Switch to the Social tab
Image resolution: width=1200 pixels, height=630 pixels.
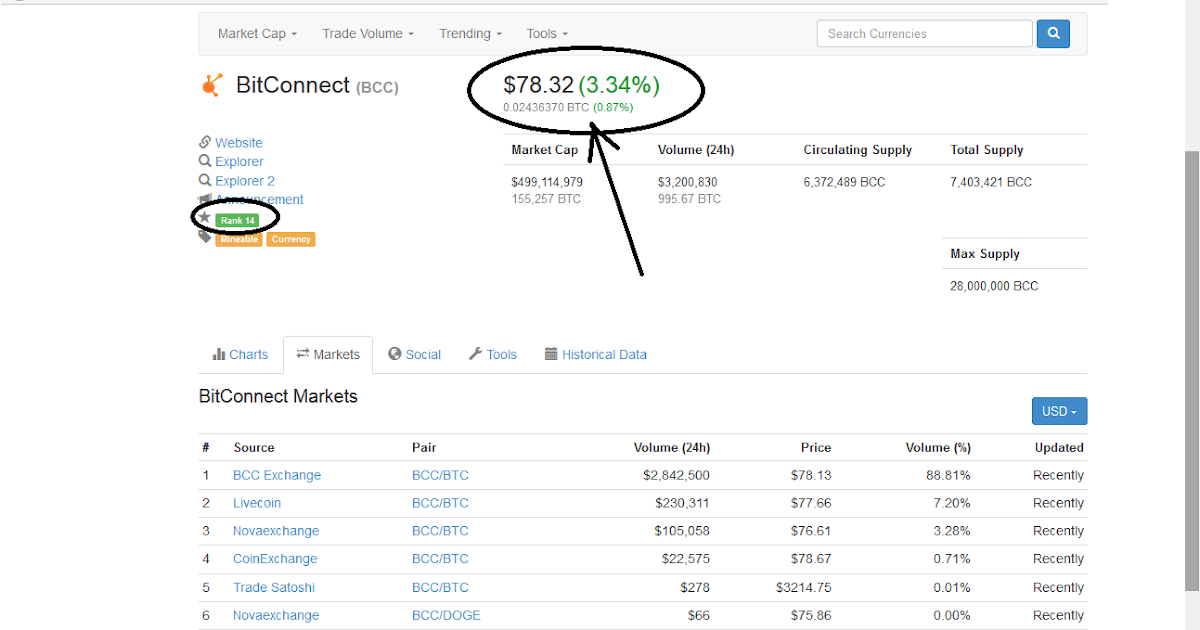(x=415, y=354)
